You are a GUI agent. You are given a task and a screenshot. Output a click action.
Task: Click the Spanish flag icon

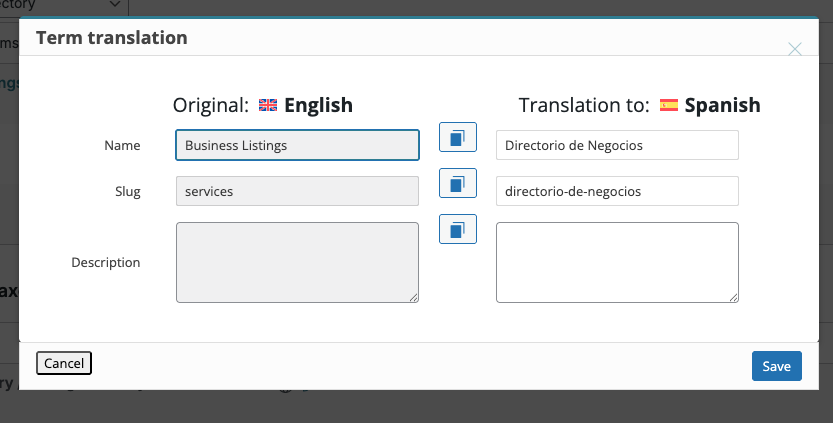[668, 105]
